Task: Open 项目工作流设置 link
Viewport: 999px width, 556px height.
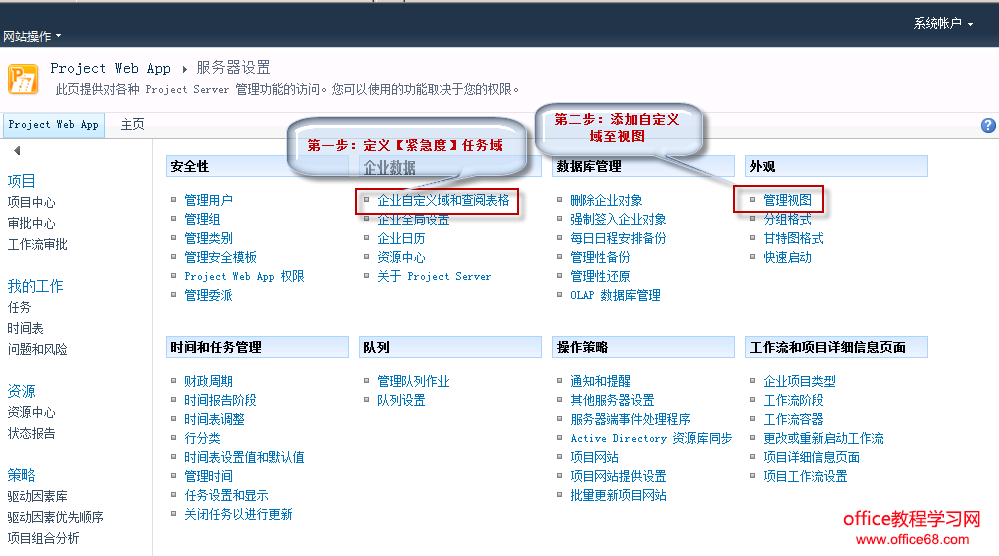Action: click(805, 476)
